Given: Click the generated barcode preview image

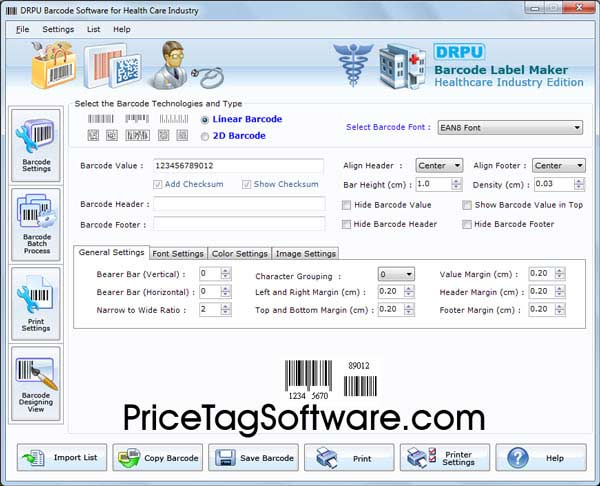Looking at the screenshot, I should [x=331, y=379].
